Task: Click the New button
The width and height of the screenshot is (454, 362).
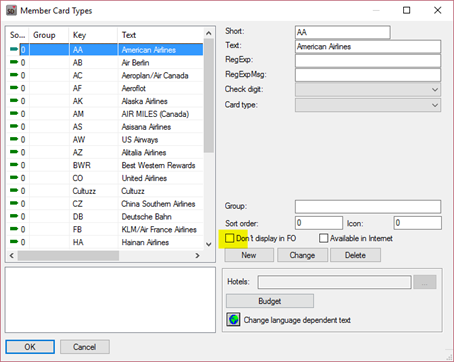Action: coord(249,255)
